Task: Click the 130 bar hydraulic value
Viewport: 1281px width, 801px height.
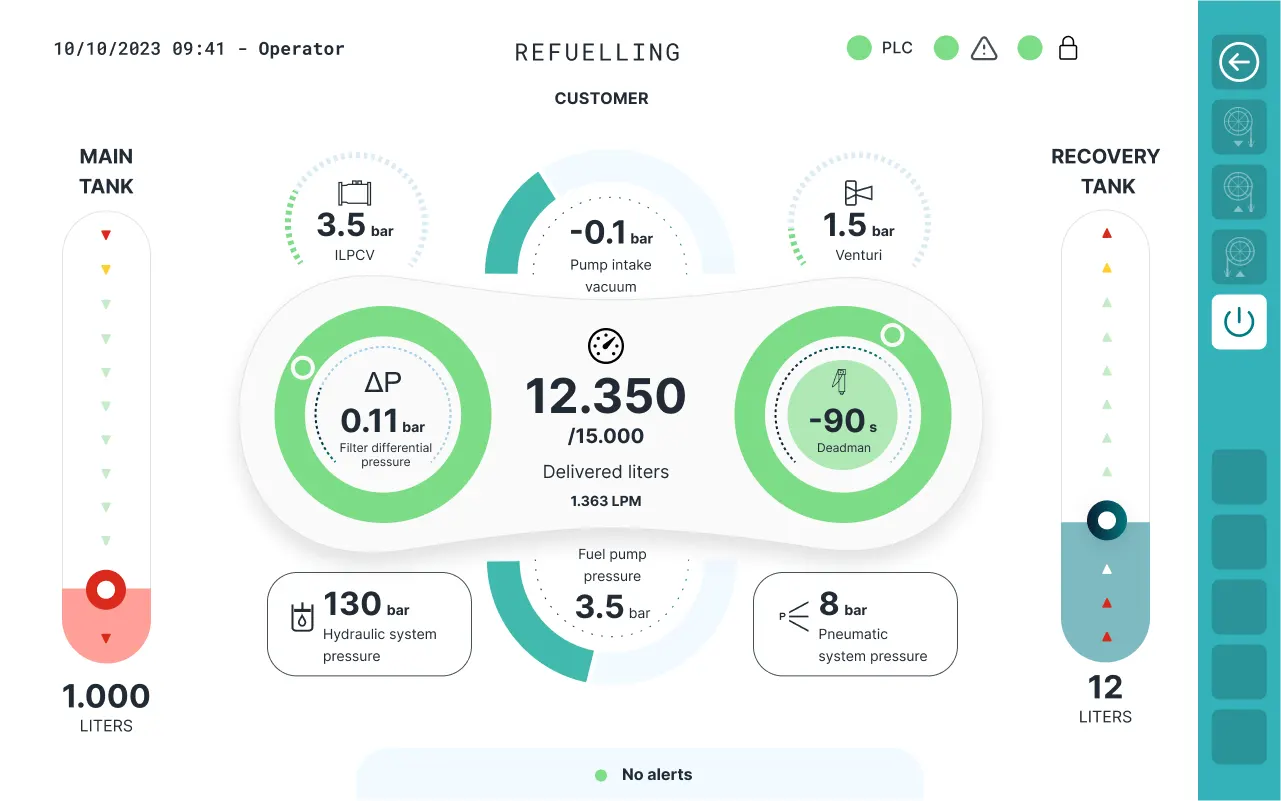Action: [x=366, y=604]
